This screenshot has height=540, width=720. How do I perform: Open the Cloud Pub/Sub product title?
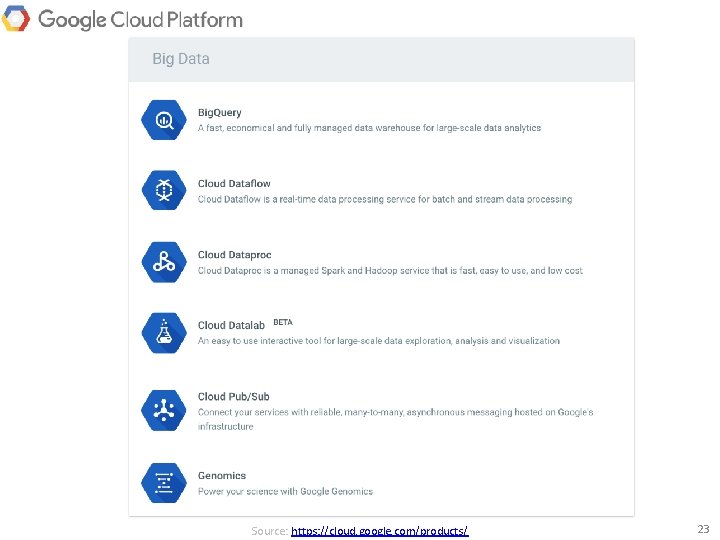coord(234,396)
